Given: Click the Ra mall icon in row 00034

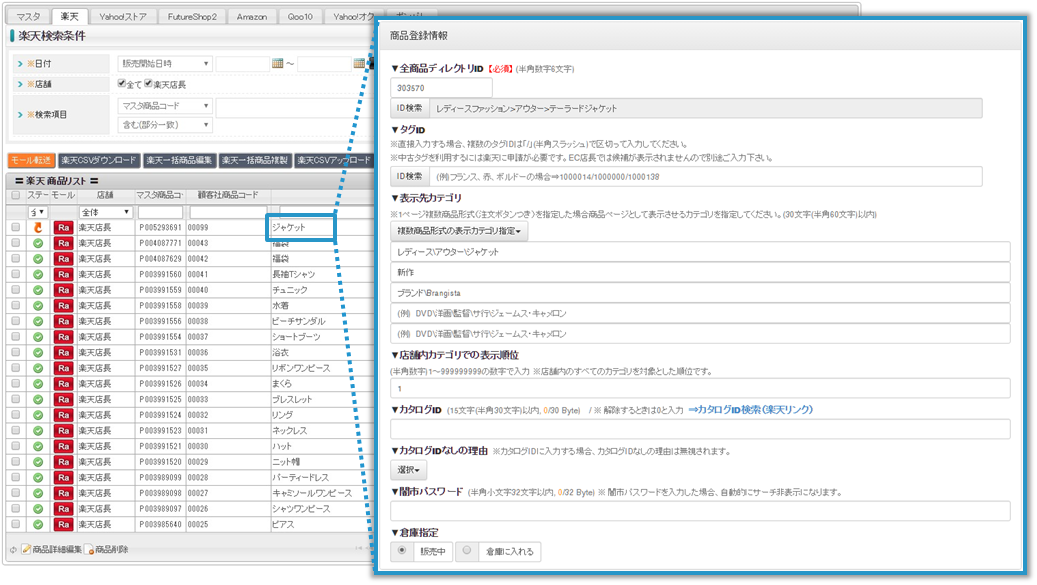Looking at the screenshot, I should pos(63,384).
